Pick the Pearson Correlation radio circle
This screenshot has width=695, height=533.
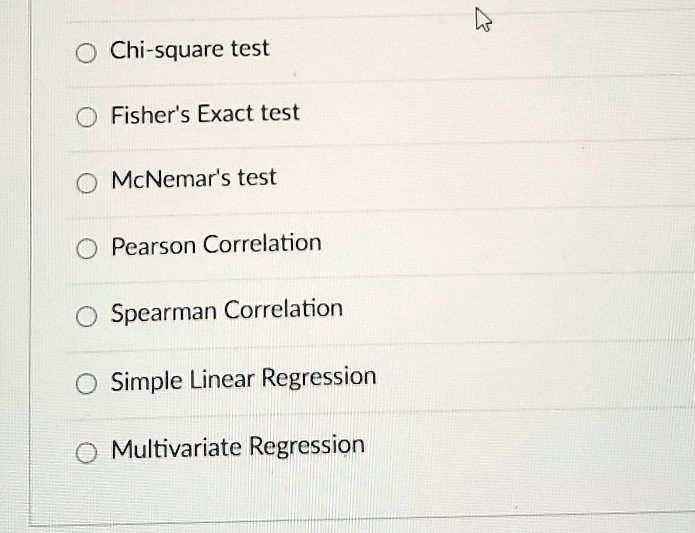[86, 249]
